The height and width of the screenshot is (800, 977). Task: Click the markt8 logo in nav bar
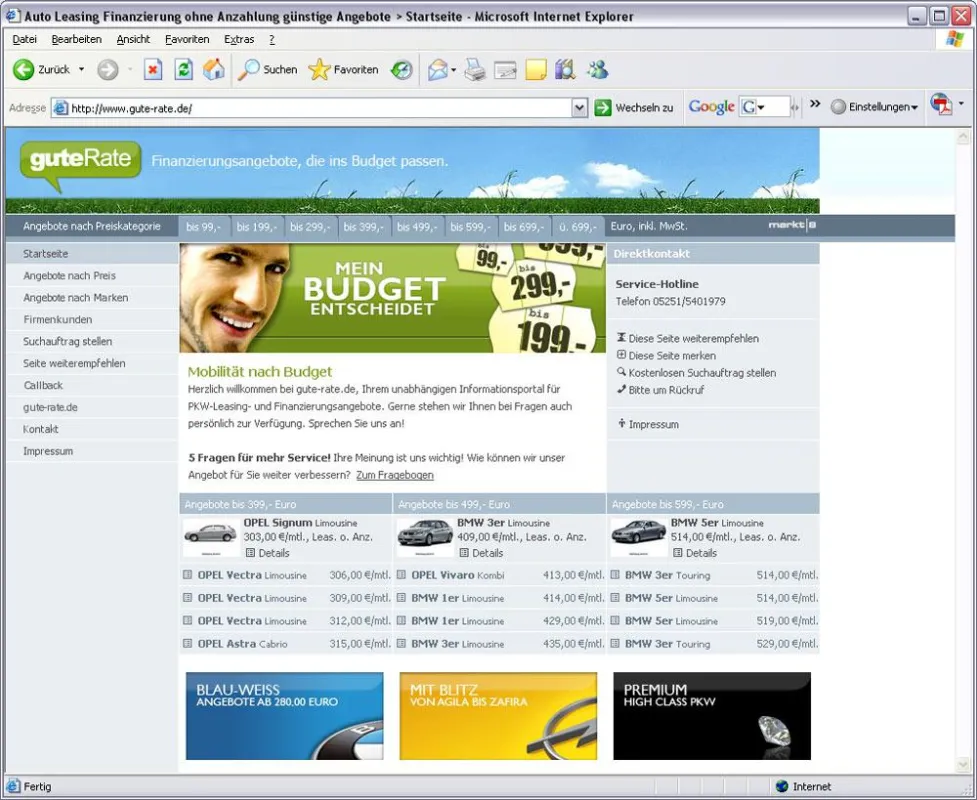click(x=792, y=225)
